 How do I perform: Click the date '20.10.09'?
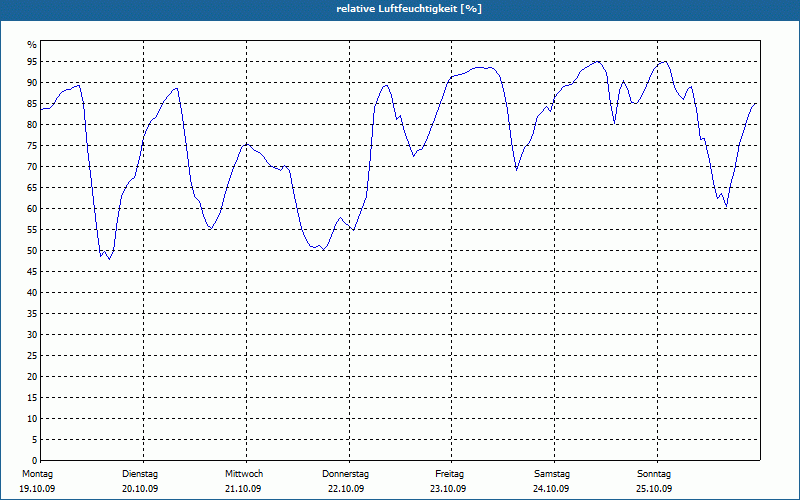click(140, 489)
